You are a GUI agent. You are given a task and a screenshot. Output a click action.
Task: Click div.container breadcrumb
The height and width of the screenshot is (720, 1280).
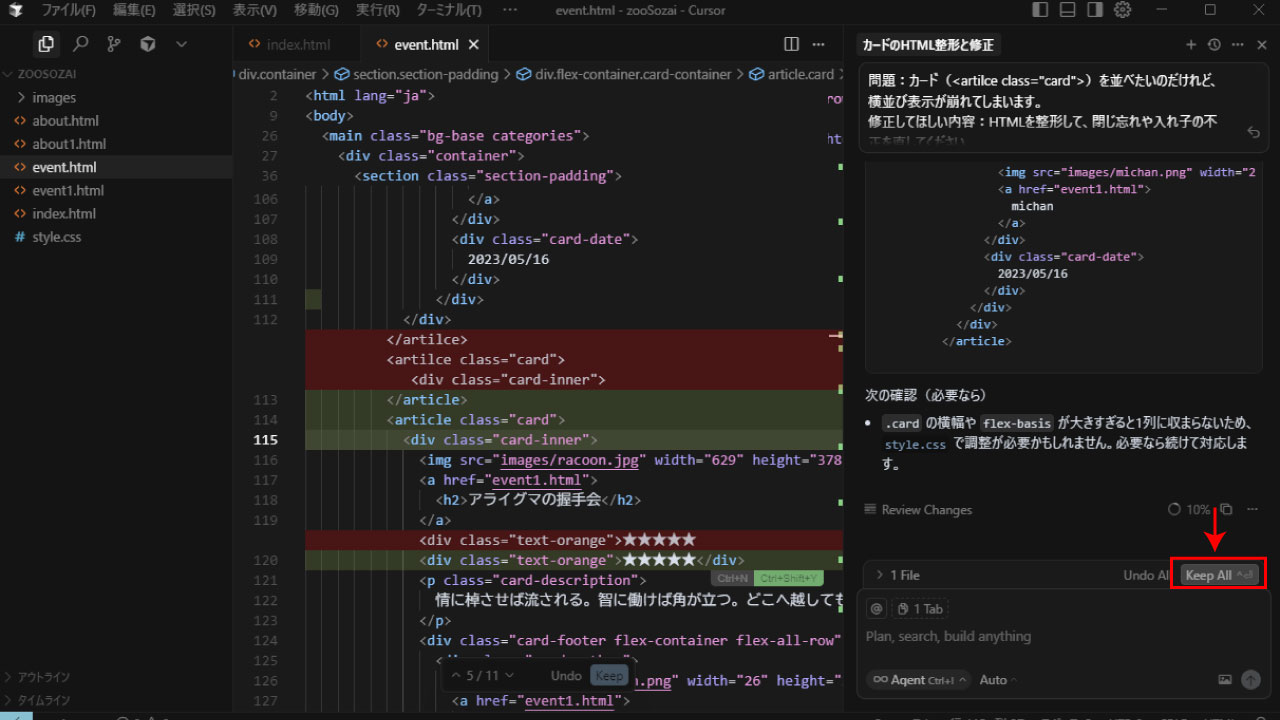277,75
